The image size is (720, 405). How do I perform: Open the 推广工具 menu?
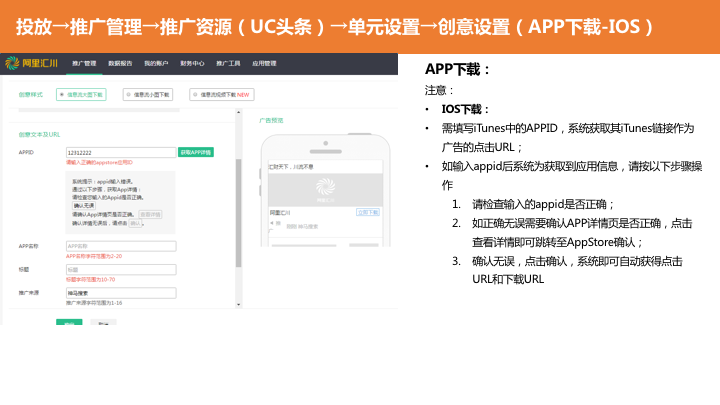[x=228, y=63]
